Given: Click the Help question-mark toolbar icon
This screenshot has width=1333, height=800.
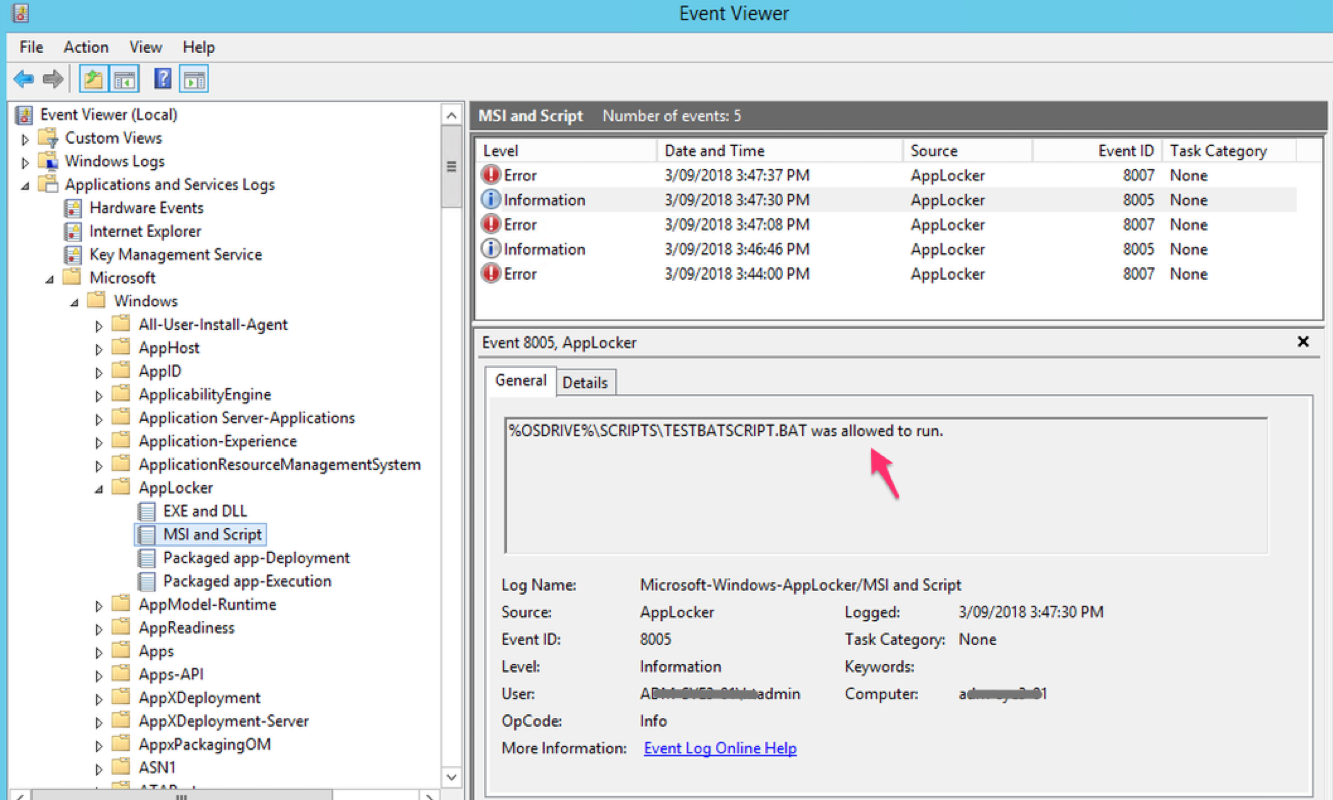Looking at the screenshot, I should coord(161,78).
